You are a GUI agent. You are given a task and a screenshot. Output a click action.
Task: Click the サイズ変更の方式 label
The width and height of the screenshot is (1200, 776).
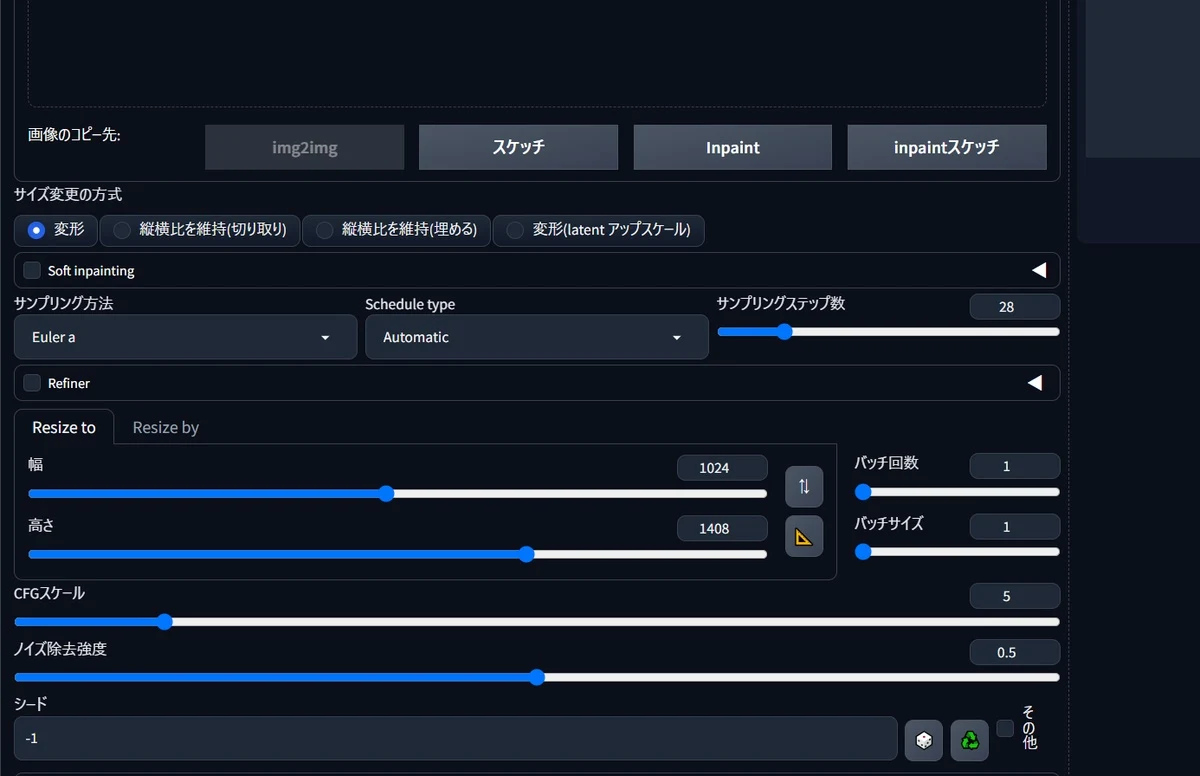click(x=68, y=194)
